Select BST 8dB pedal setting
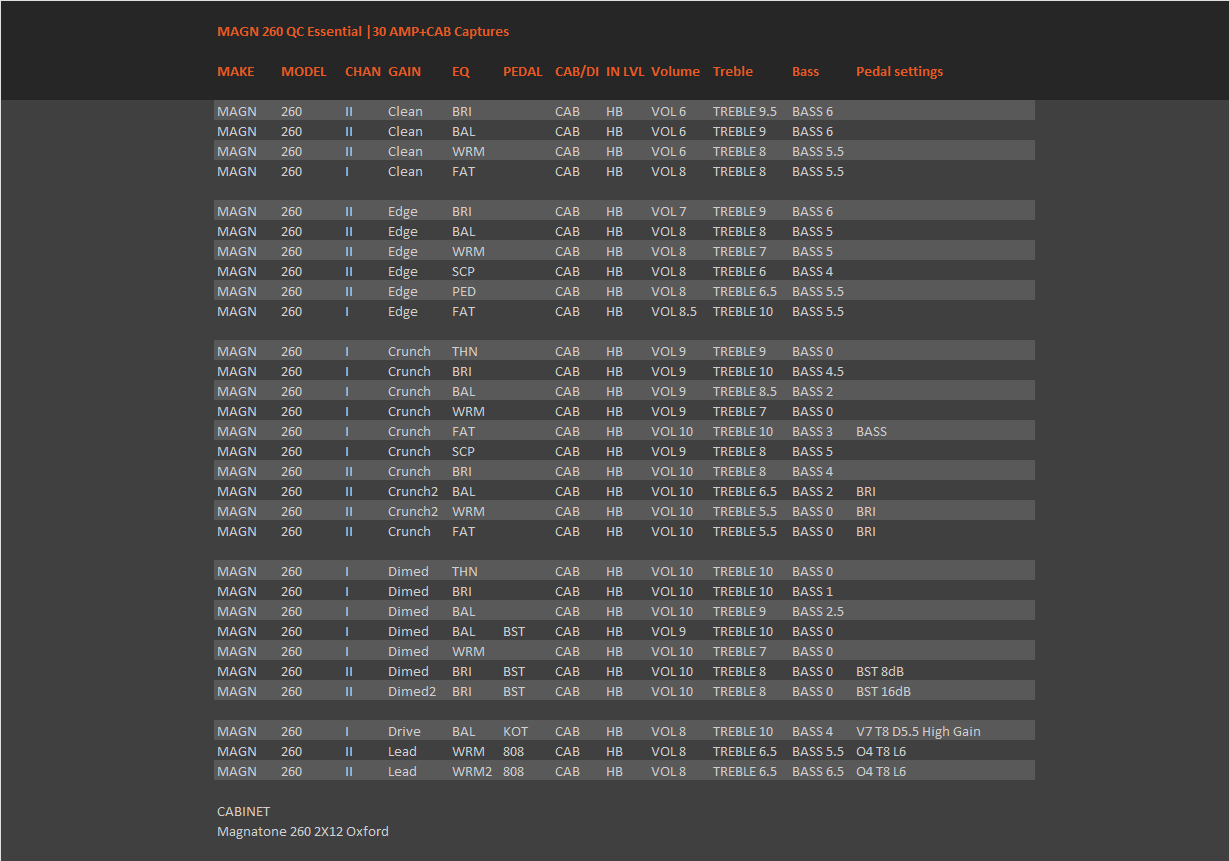This screenshot has height=861, width=1229. [880, 672]
